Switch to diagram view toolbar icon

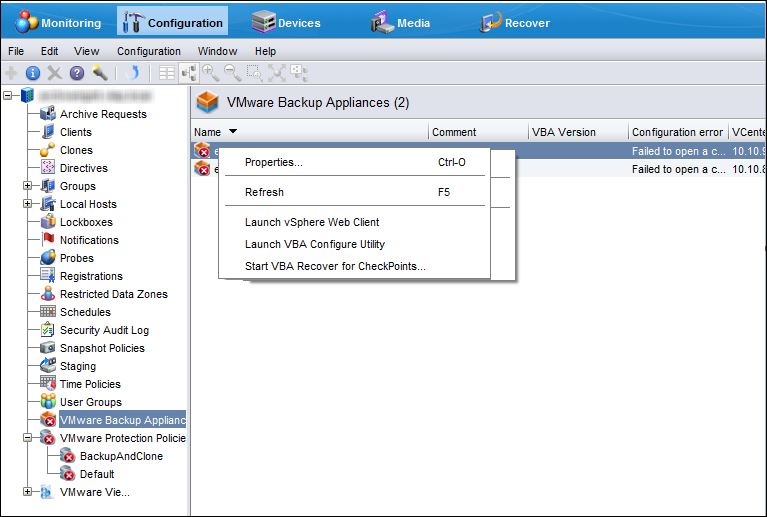coord(189,73)
